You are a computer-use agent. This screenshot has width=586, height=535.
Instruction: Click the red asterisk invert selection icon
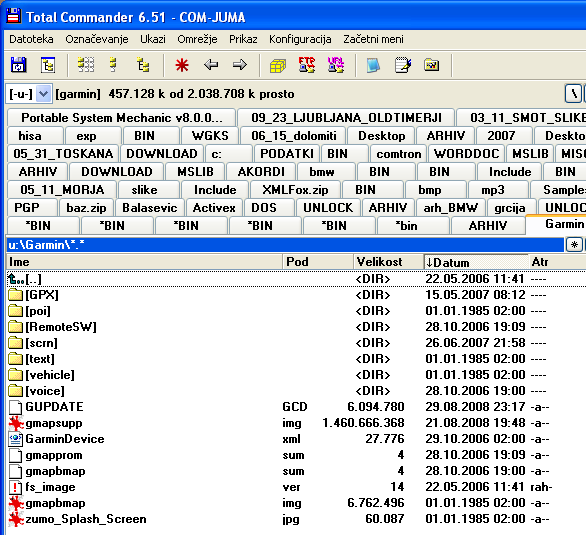tap(182, 65)
